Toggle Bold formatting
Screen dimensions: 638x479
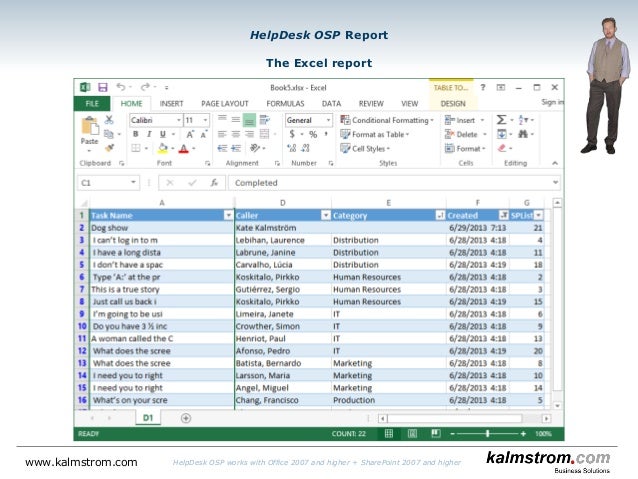[x=135, y=134]
